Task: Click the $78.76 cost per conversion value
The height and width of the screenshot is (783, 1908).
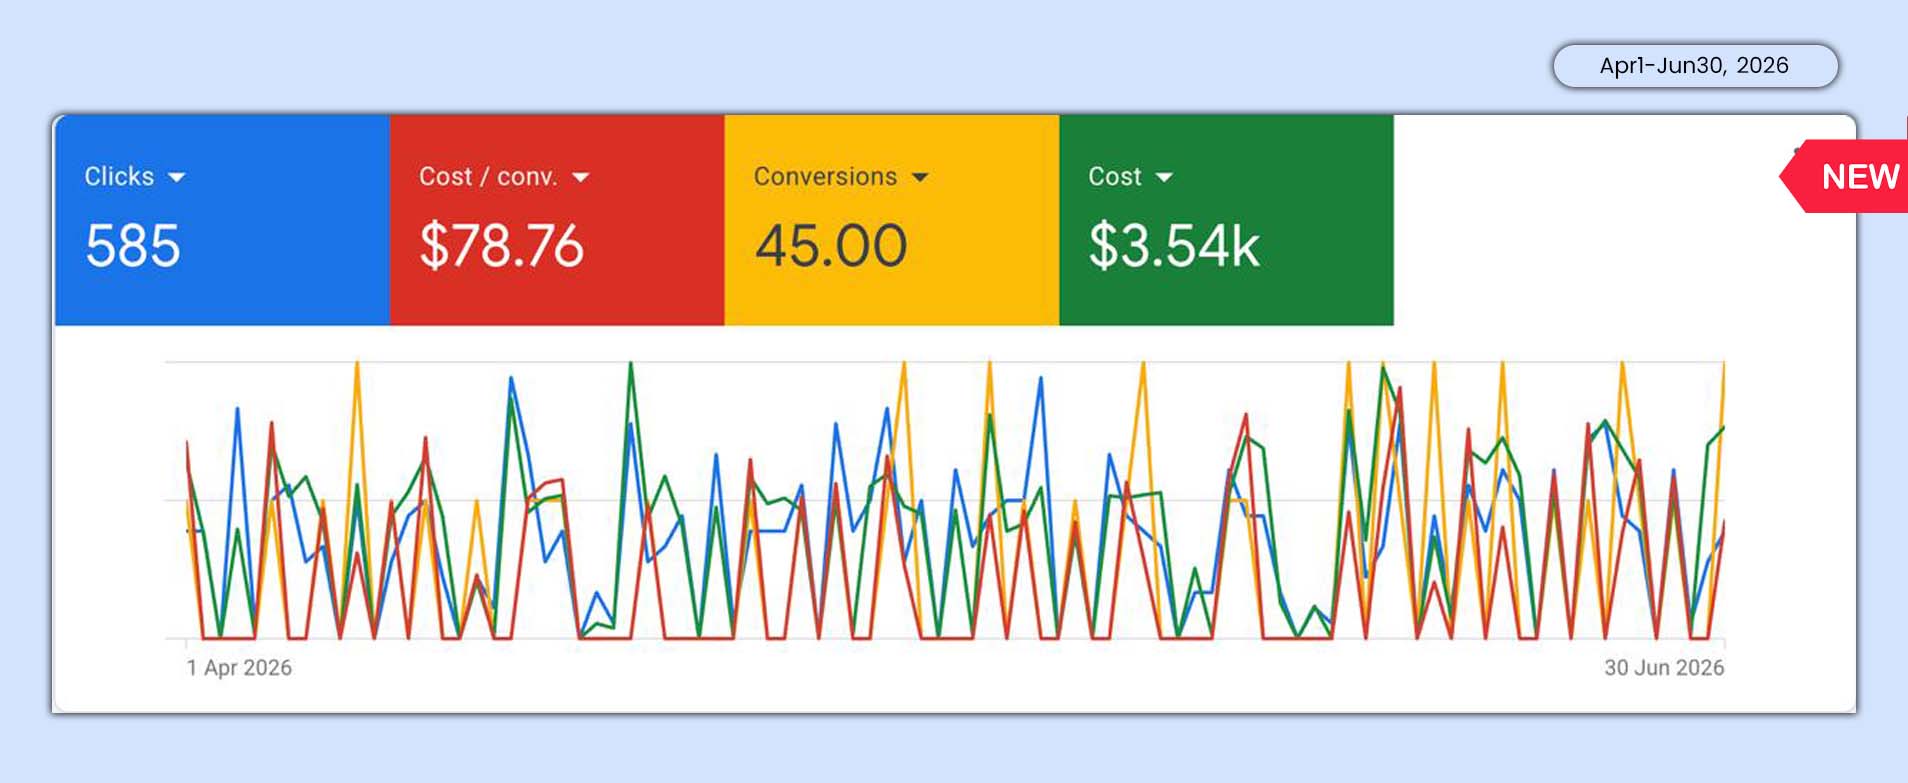Action: tap(501, 246)
